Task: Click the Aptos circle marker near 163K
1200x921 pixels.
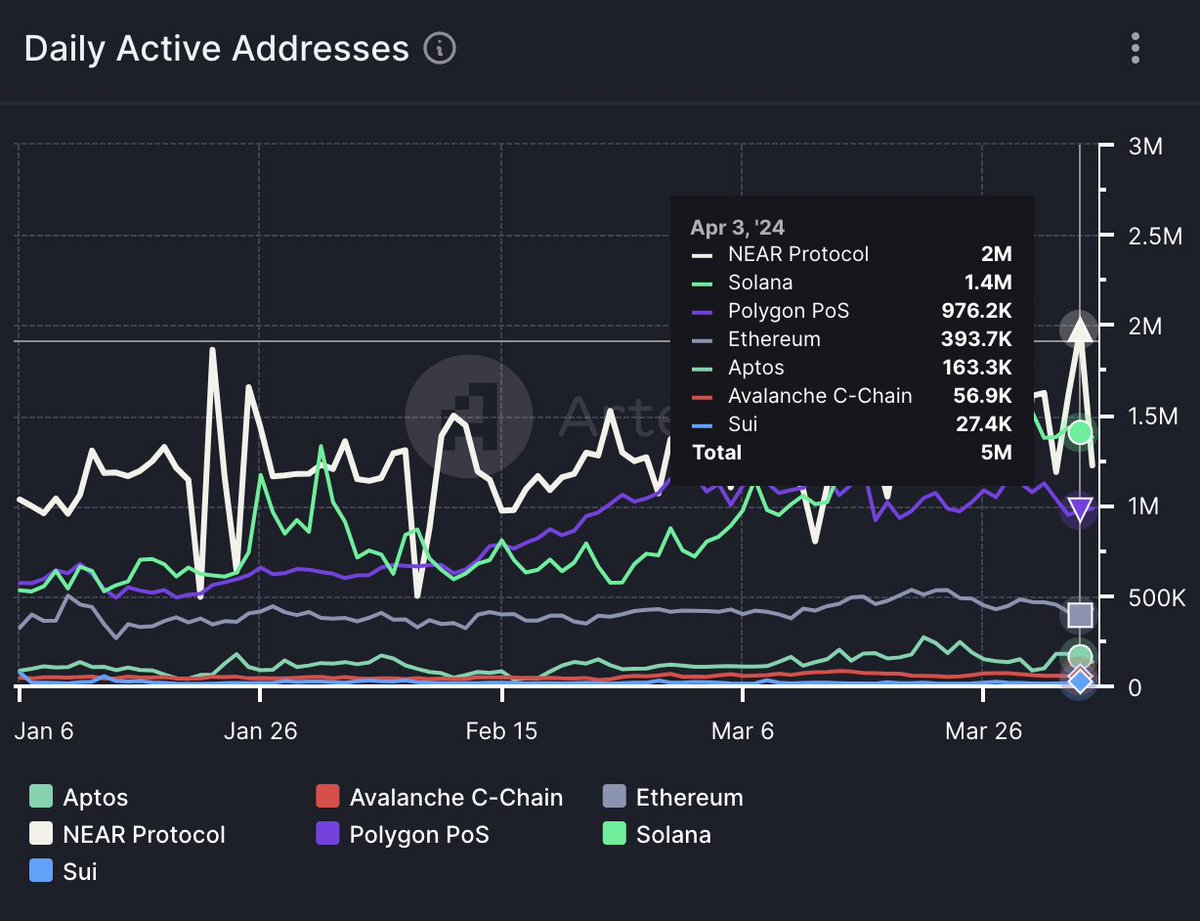Action: click(x=1080, y=656)
